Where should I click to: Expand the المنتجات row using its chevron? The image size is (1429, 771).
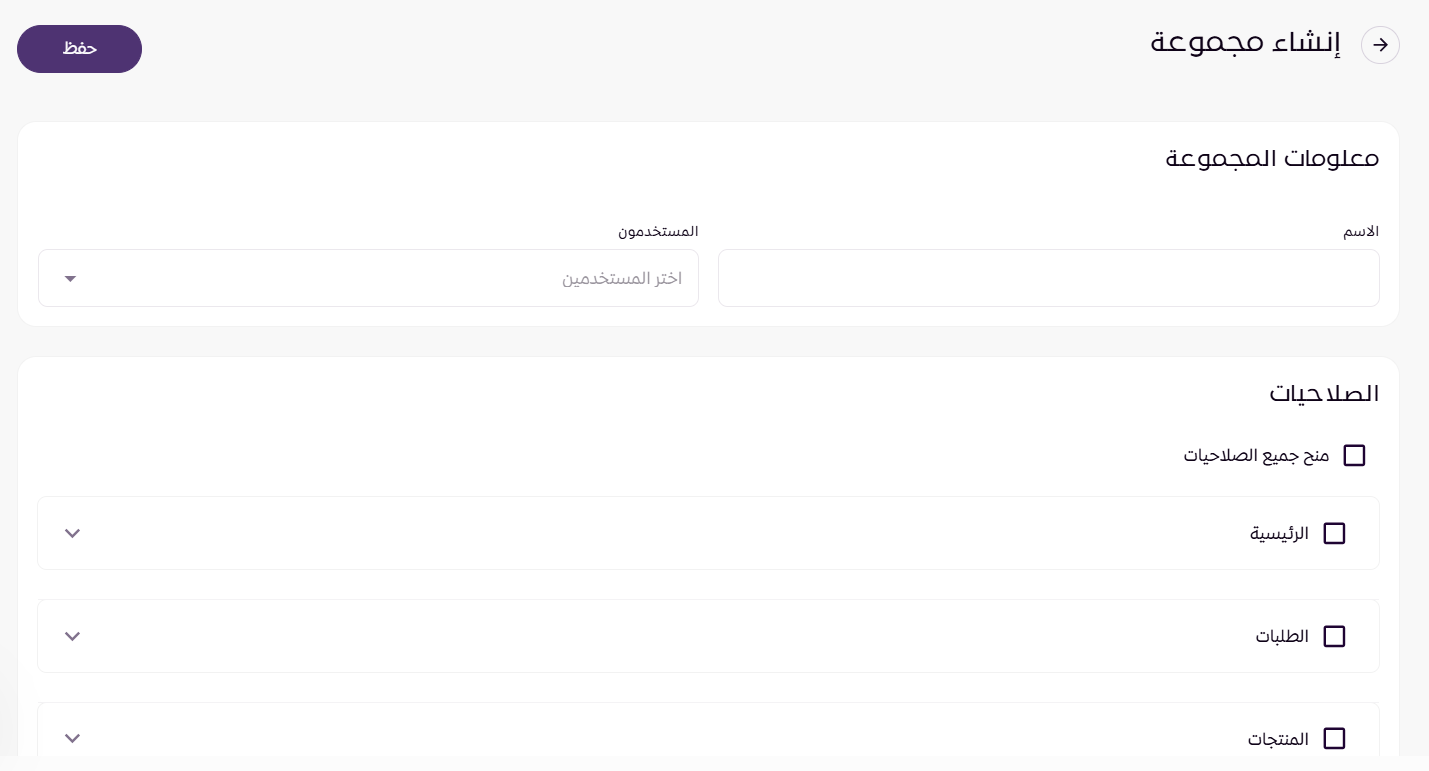pyautogui.click(x=72, y=739)
